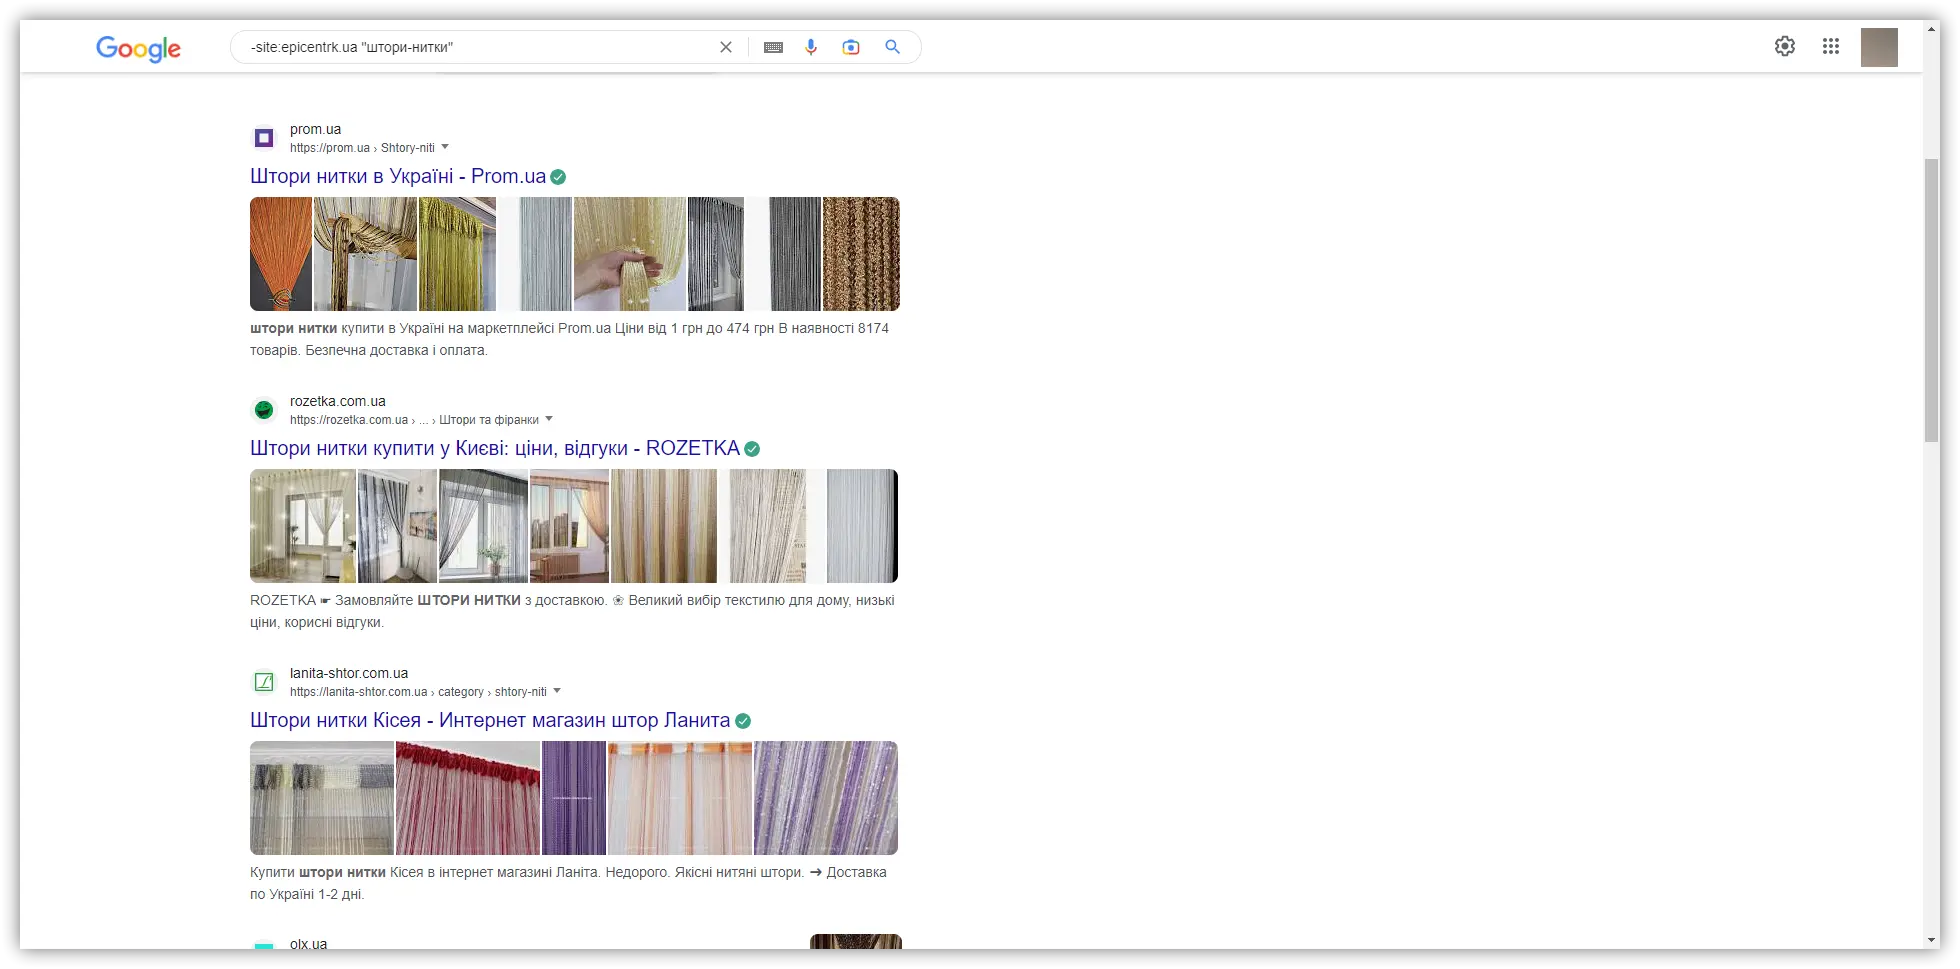Click the Google logo
Screen dimensions: 1960x969
(x=138, y=48)
